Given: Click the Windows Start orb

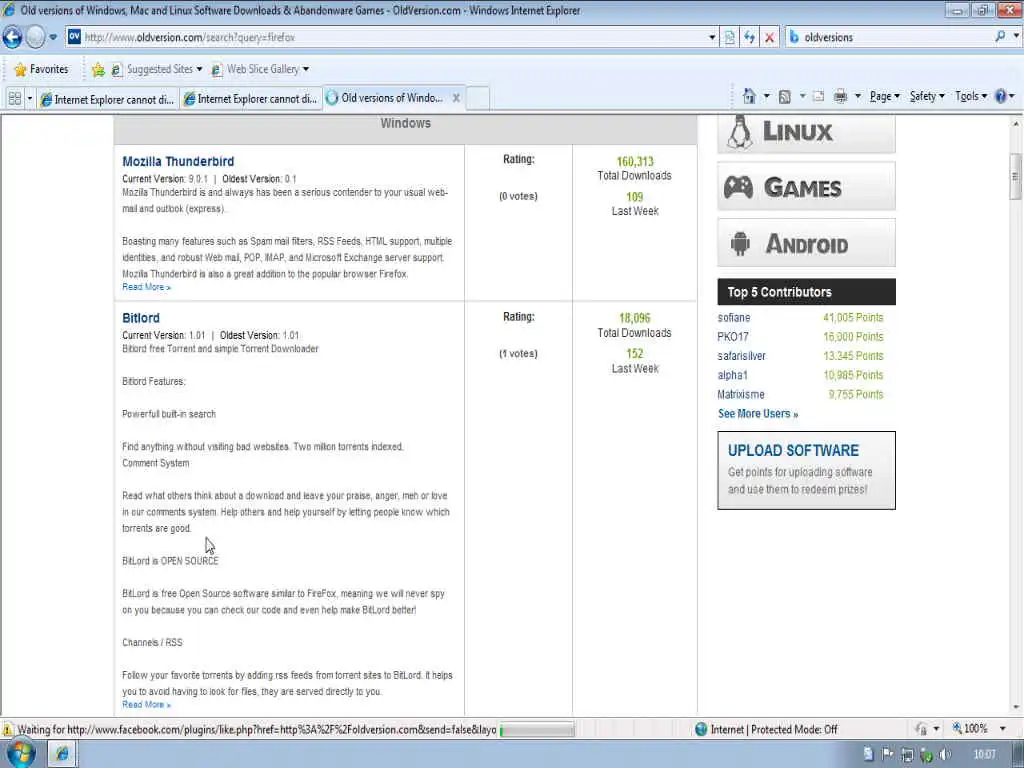Looking at the screenshot, I should coord(20,754).
